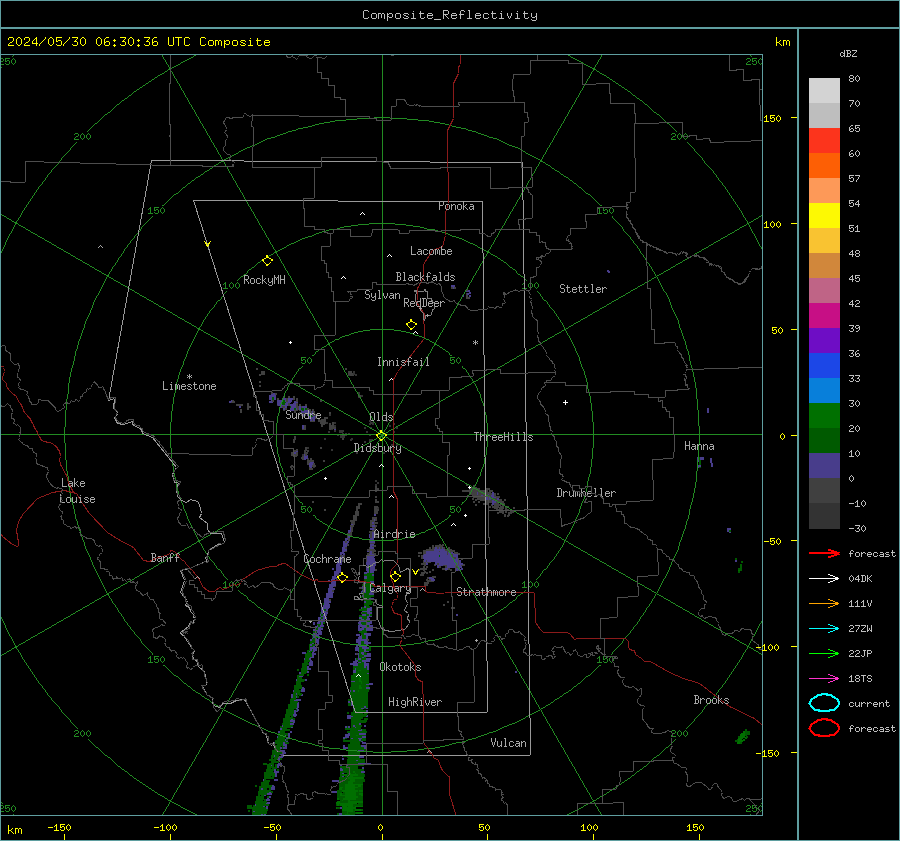Viewport: 900px width, 841px height.
Task: Select the green 30 dBZ color swatch
Action: (824, 416)
